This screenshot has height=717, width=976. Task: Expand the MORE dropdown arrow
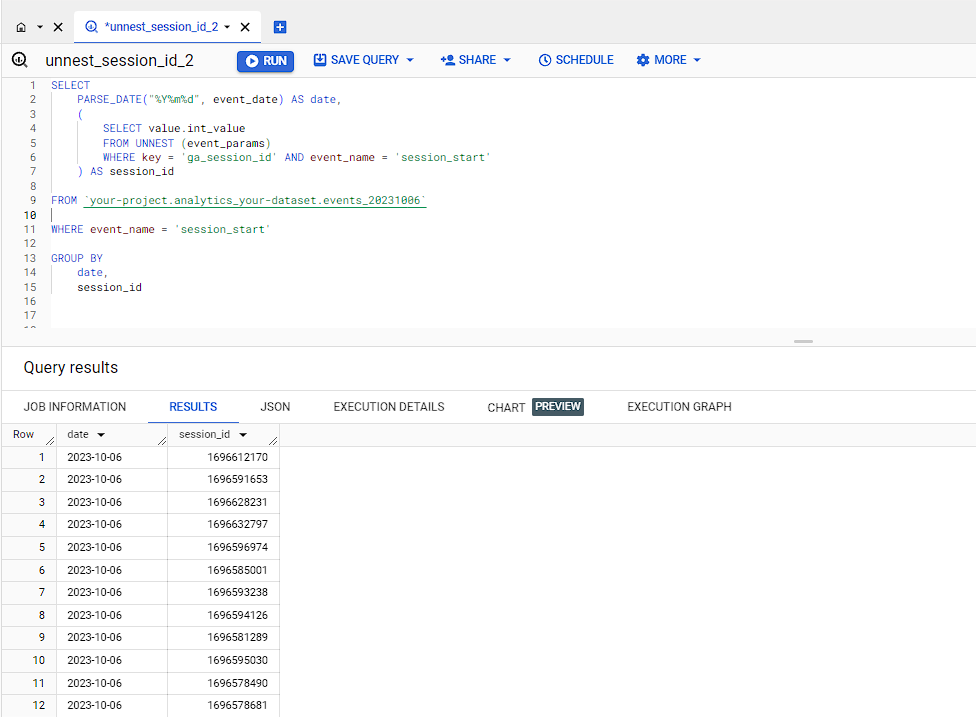coord(697,60)
